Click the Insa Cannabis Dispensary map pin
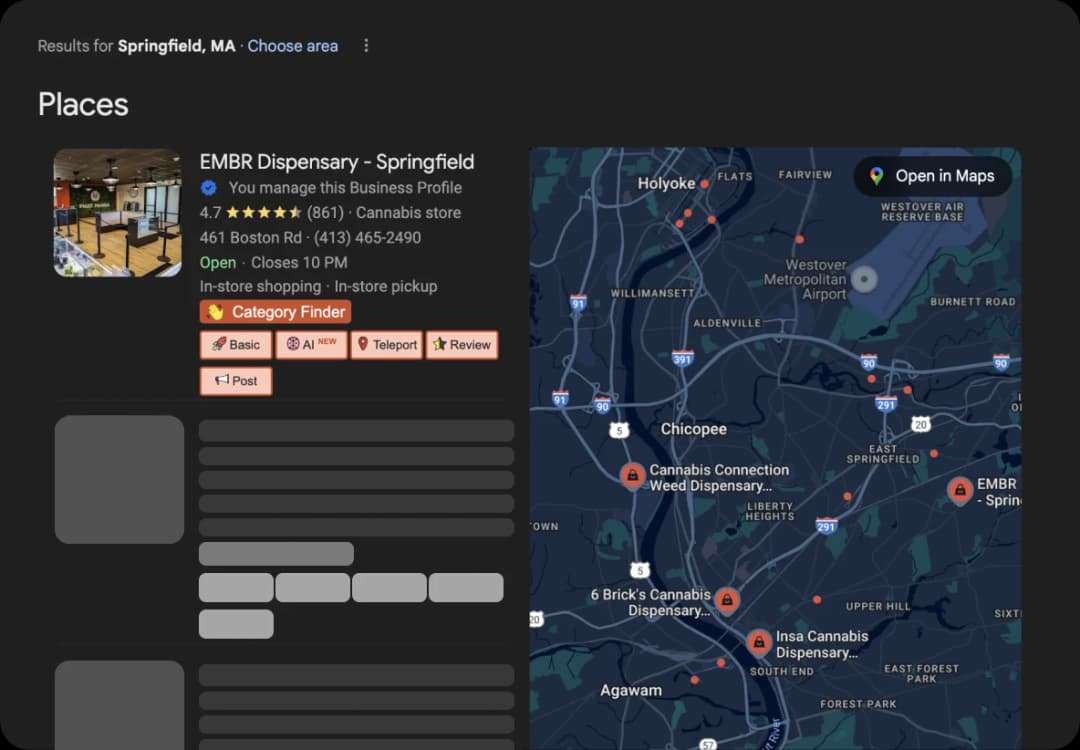Image resolution: width=1080 pixels, height=750 pixels. point(759,642)
